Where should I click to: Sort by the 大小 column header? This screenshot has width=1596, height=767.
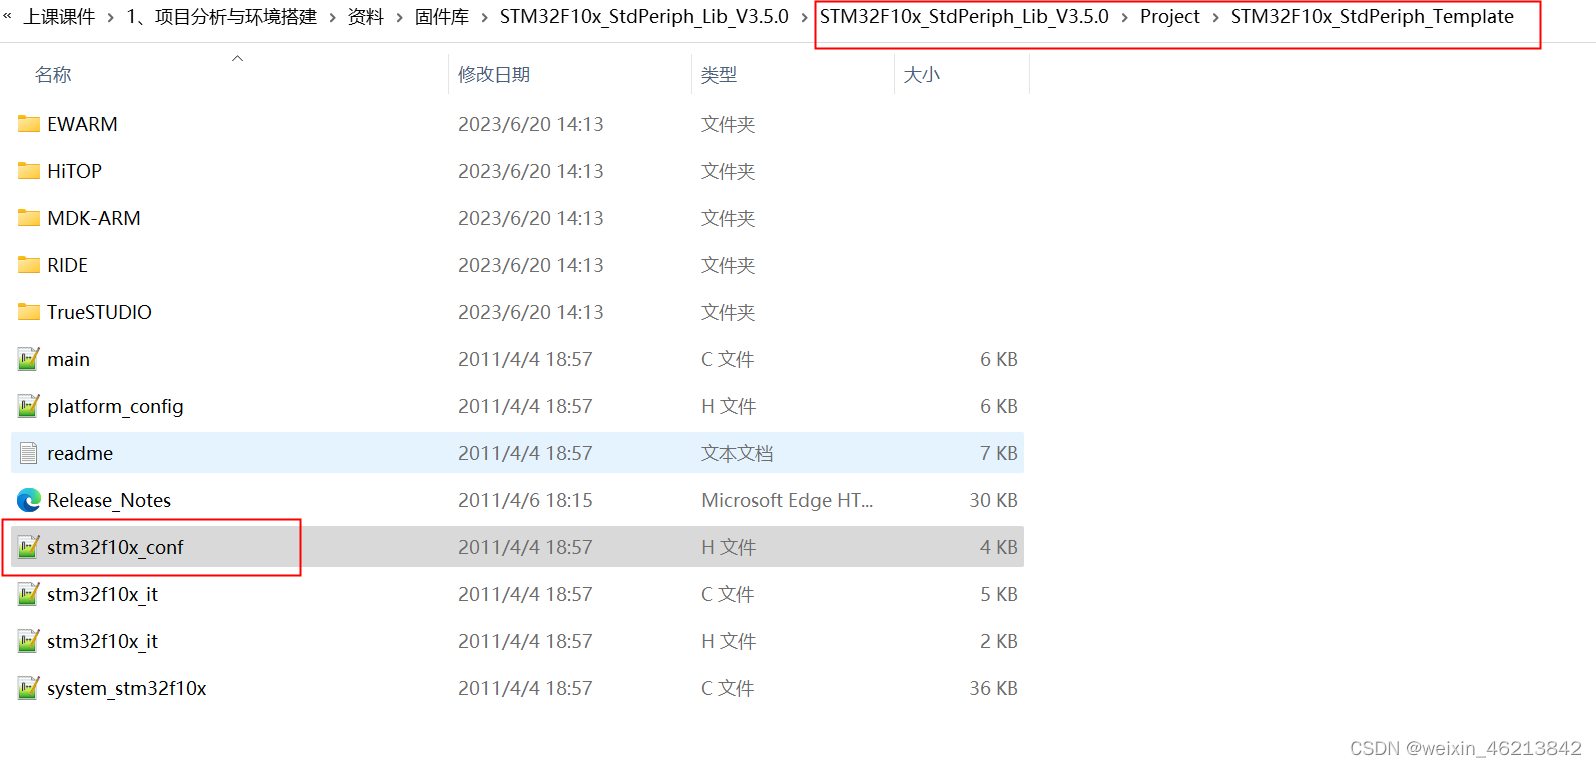(x=922, y=75)
